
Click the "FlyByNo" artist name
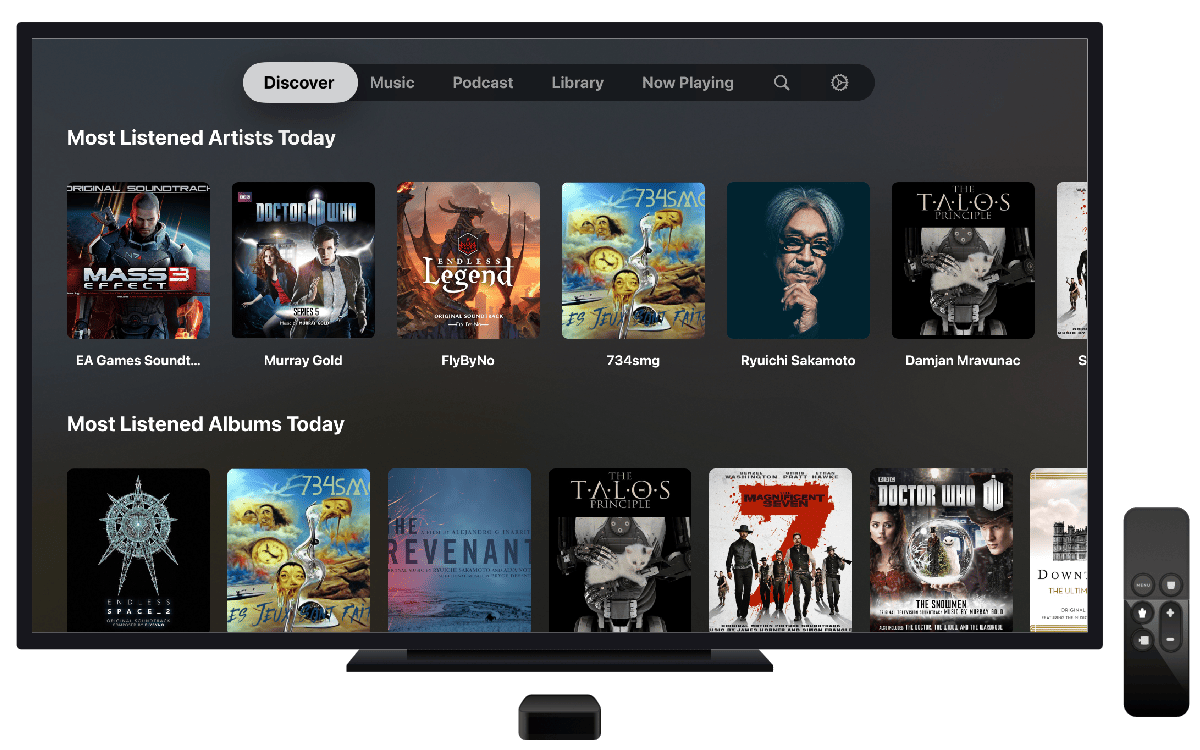(x=469, y=360)
